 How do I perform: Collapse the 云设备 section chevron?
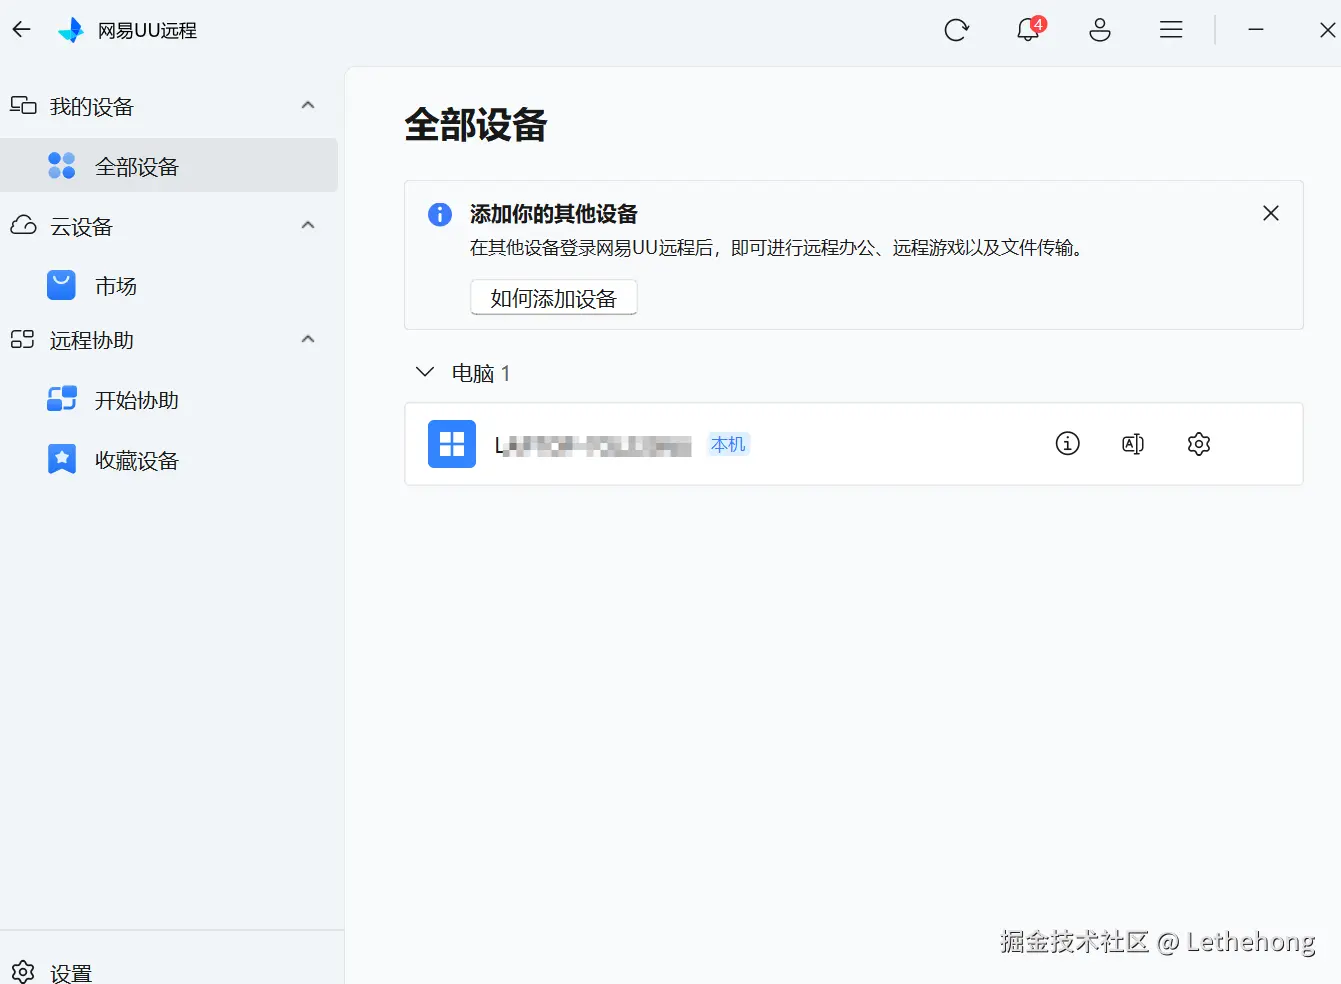308,226
